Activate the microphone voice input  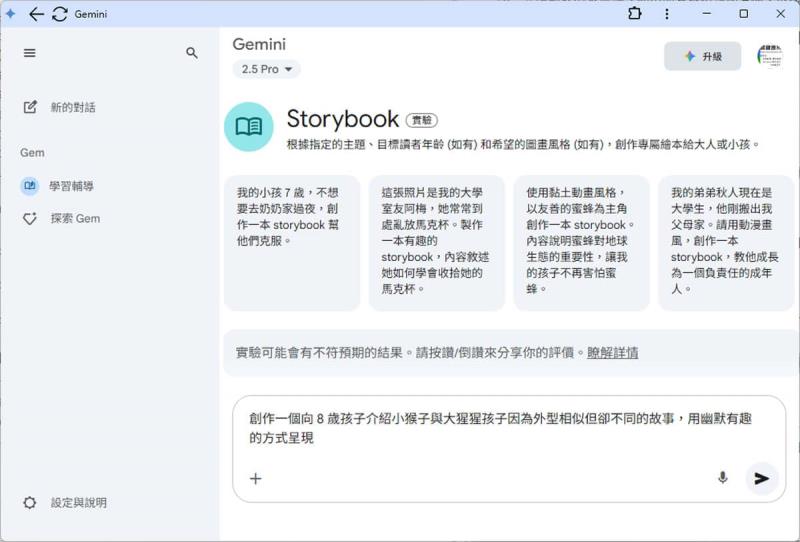point(722,478)
